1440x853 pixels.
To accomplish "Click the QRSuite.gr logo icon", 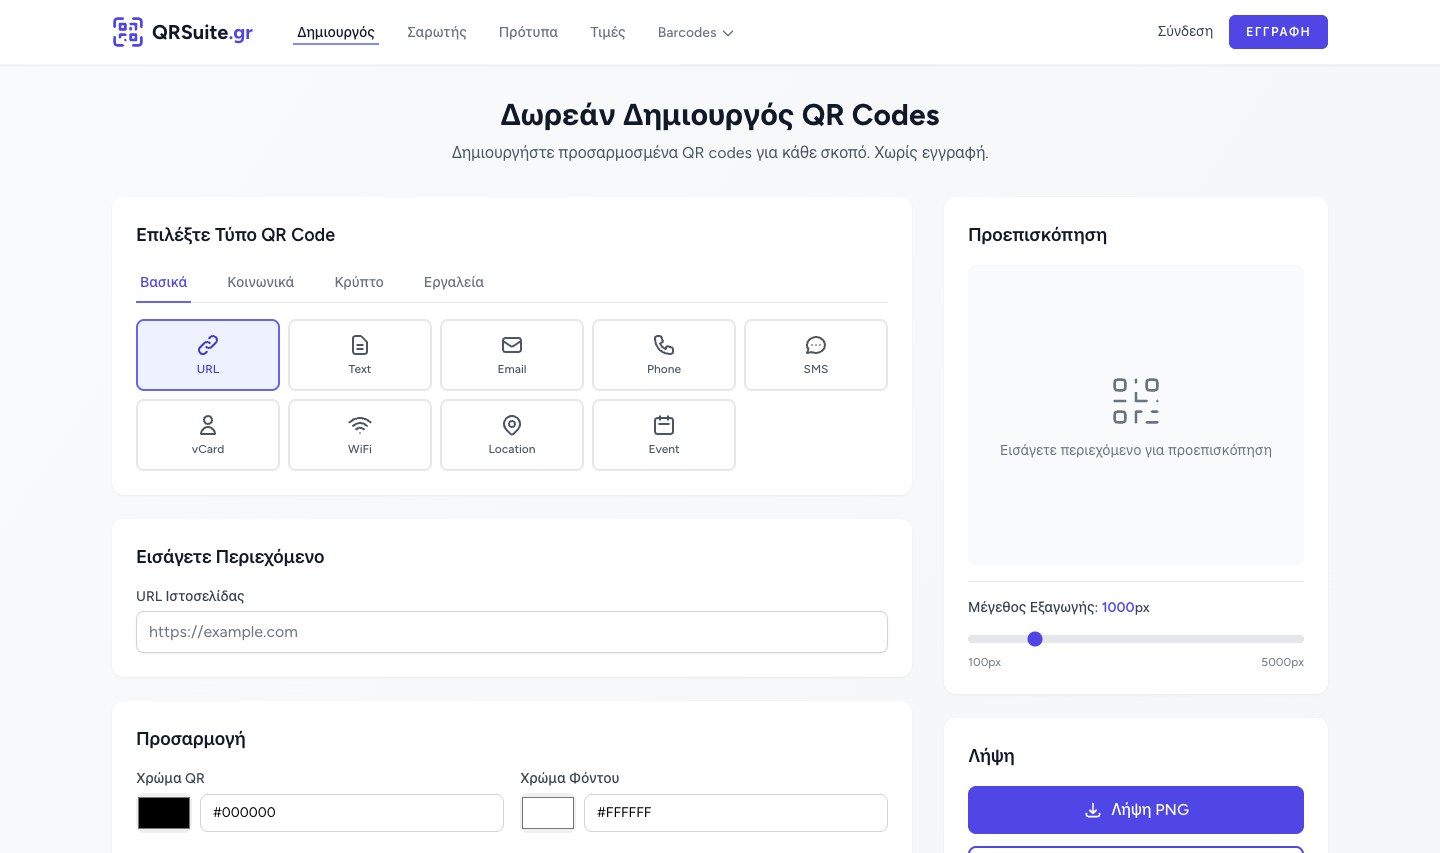I will pos(128,32).
